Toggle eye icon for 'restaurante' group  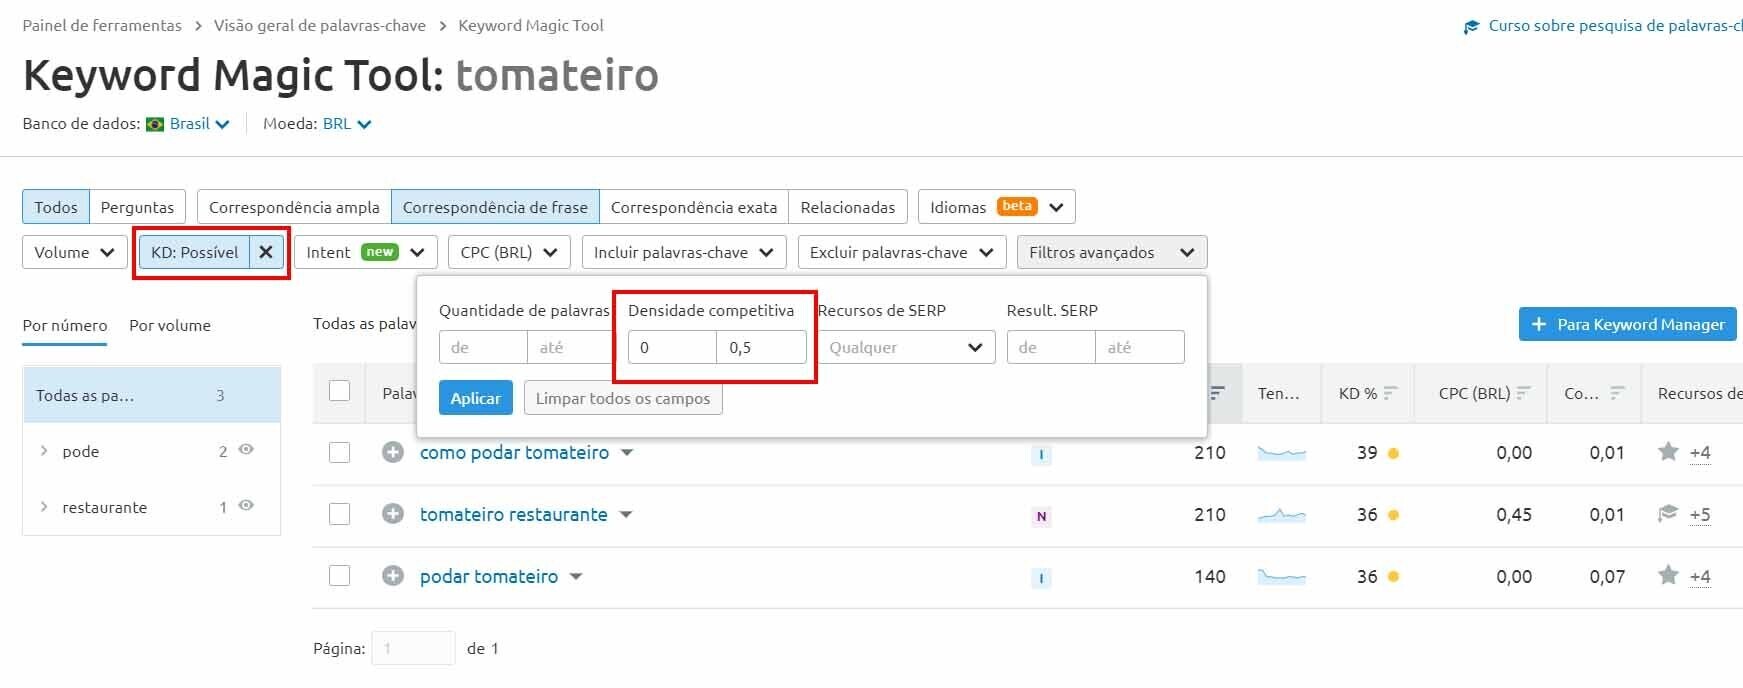246,506
